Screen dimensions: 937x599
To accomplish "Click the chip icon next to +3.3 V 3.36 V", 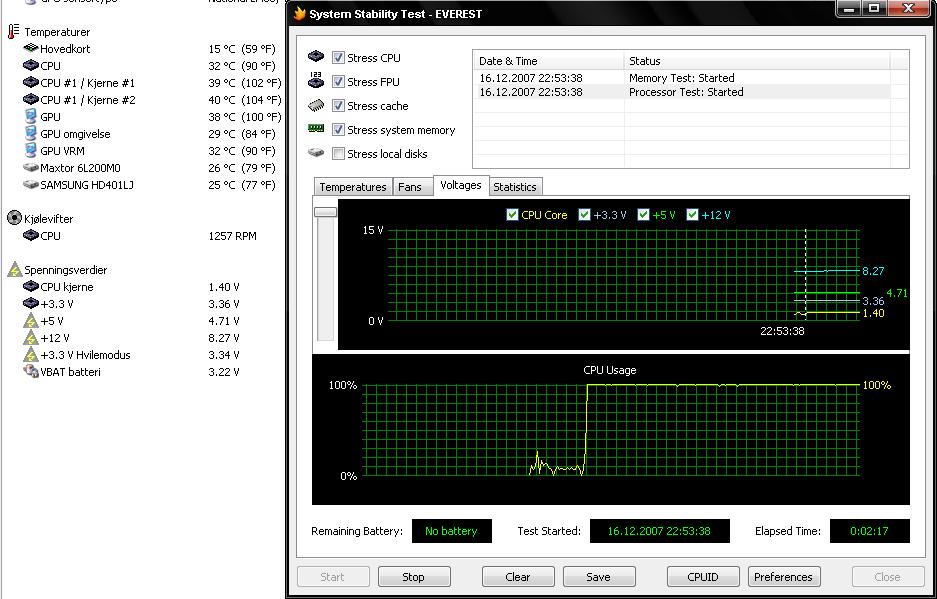I will [31, 304].
